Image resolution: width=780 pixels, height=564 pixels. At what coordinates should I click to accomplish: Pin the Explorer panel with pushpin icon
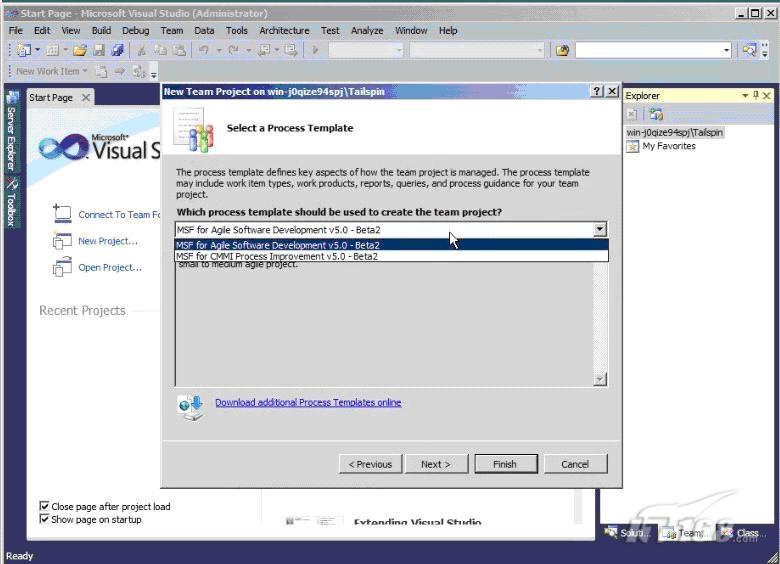756,95
